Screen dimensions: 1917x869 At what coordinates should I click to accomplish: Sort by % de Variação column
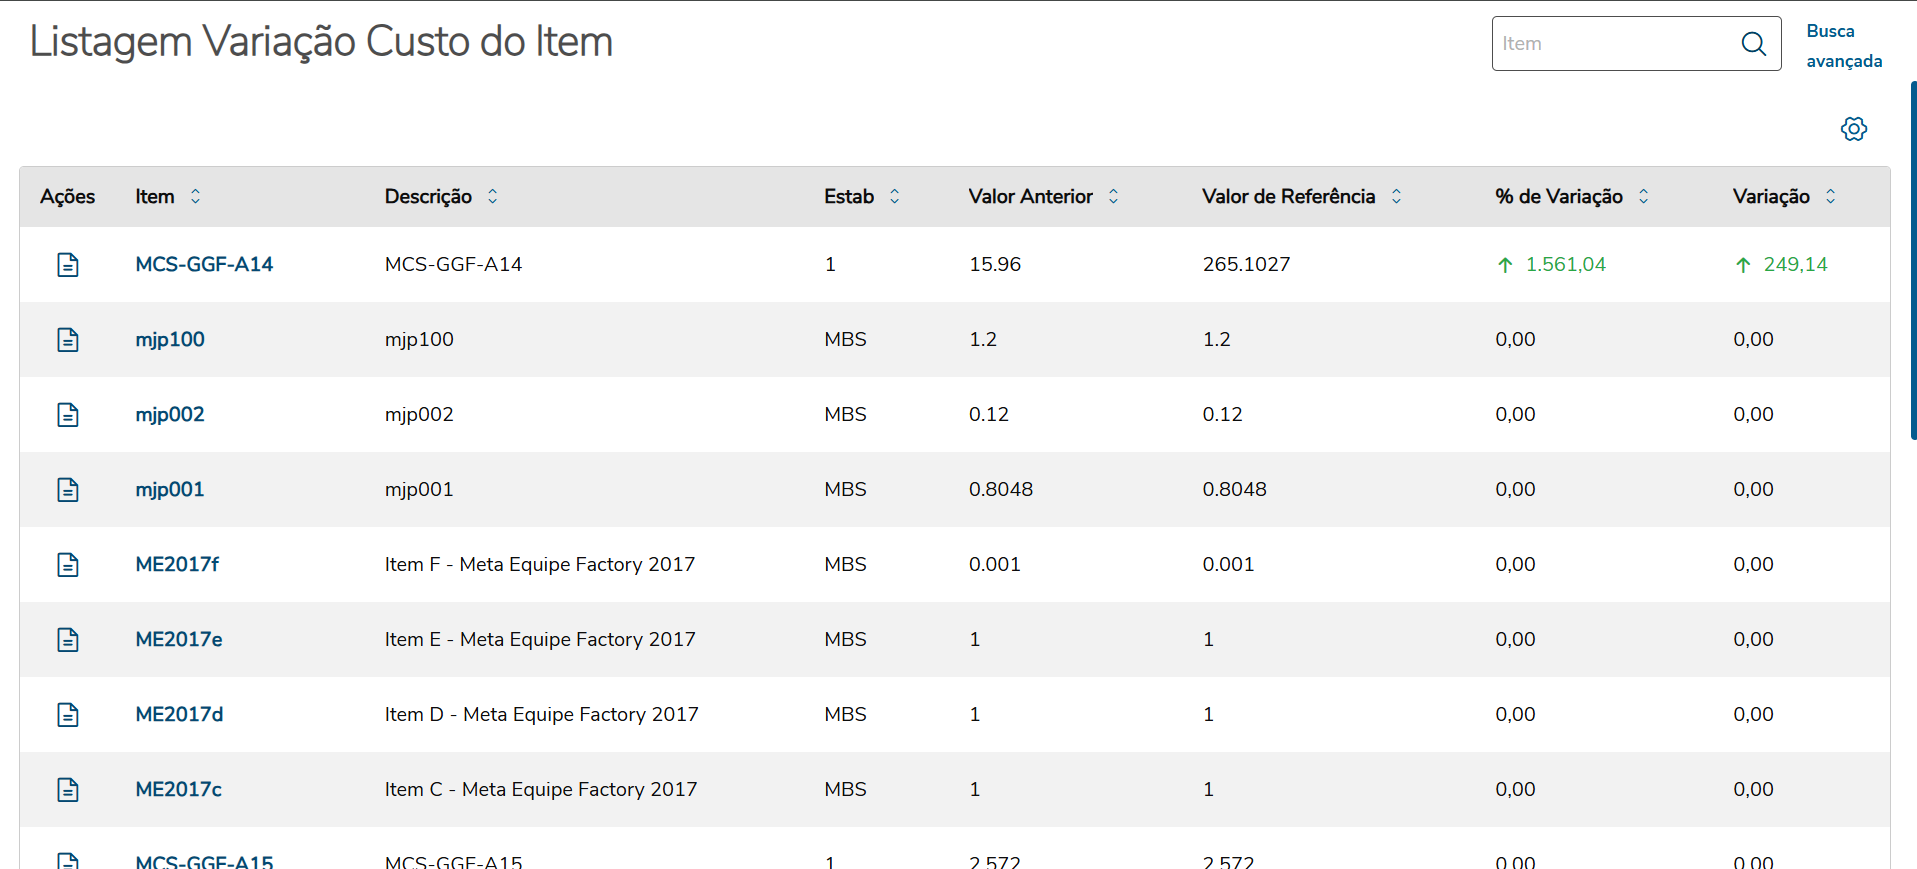[x=1643, y=197]
